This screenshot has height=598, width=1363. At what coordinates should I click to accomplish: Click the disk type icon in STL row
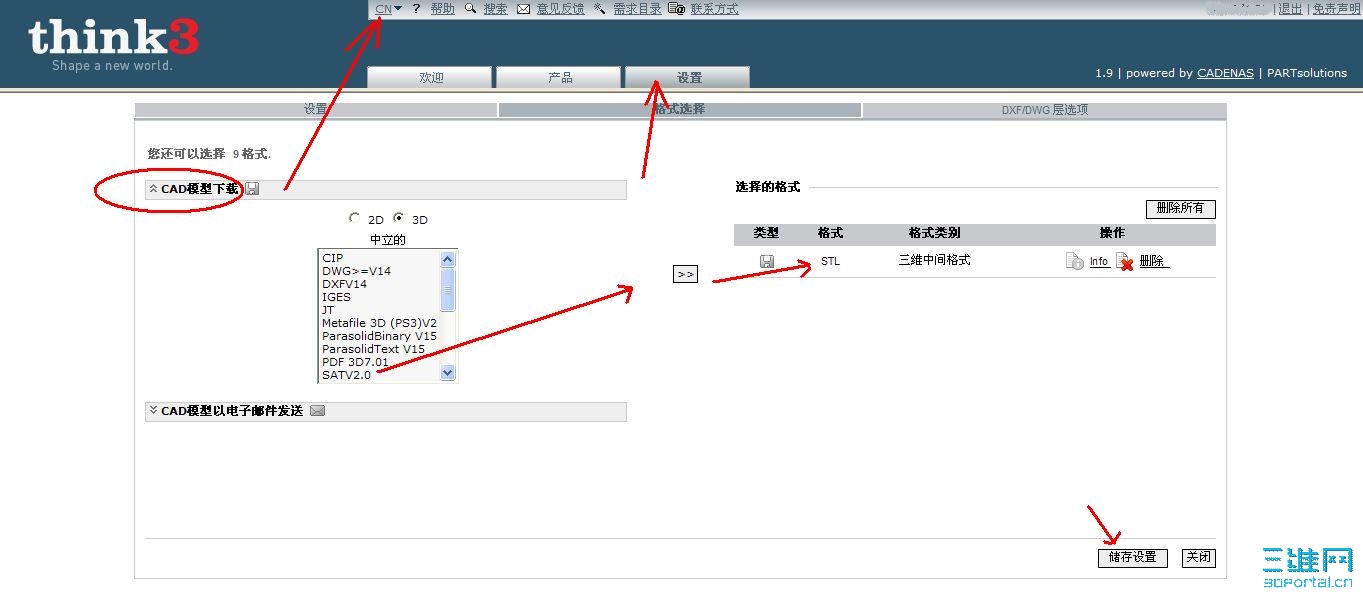tap(767, 261)
